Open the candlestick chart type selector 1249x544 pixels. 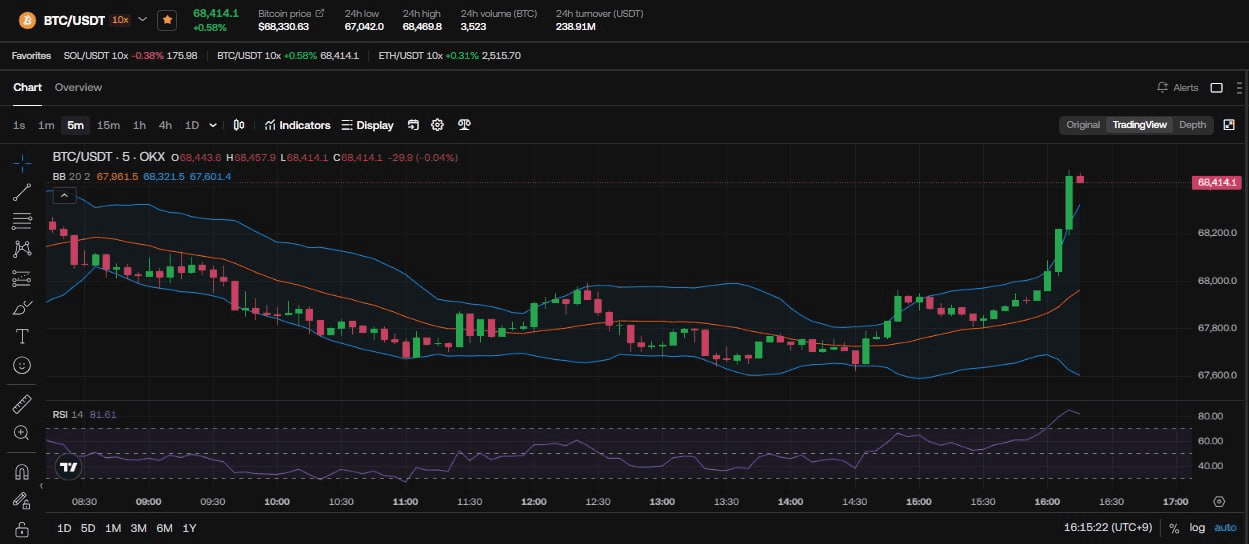[239, 125]
